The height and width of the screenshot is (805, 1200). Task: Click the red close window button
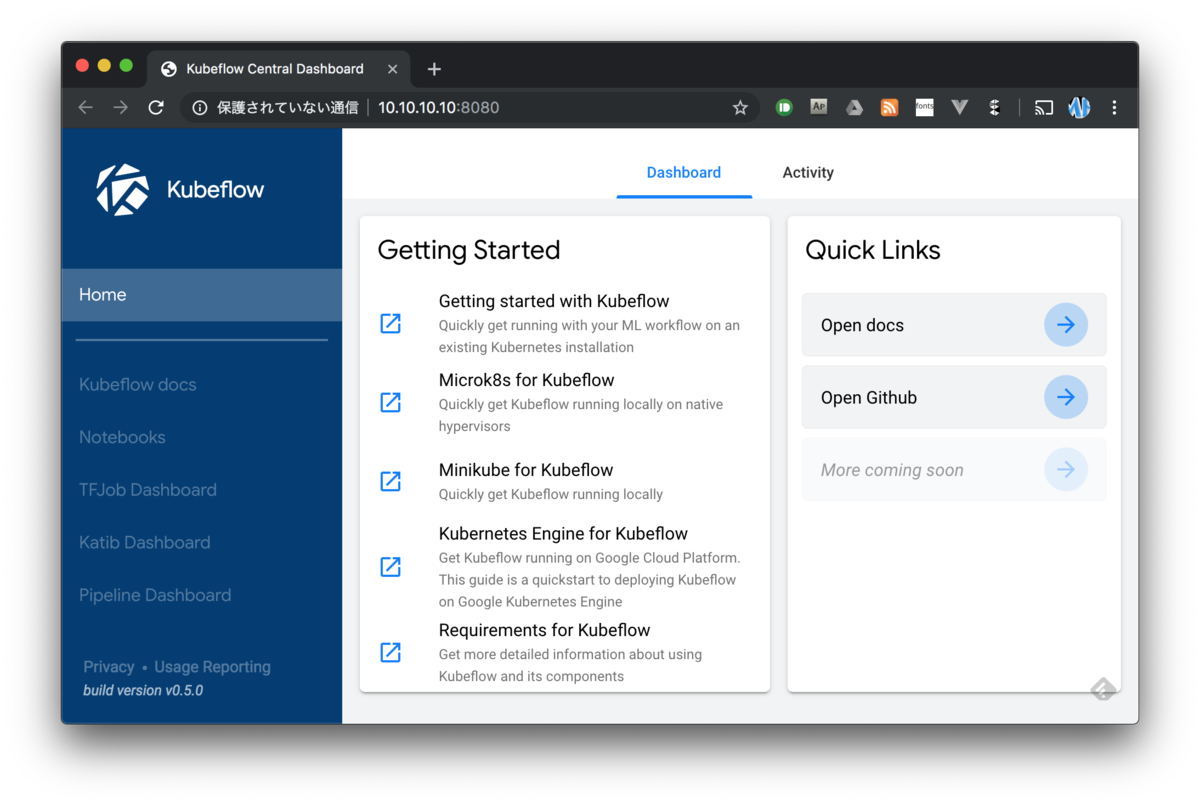coord(82,66)
